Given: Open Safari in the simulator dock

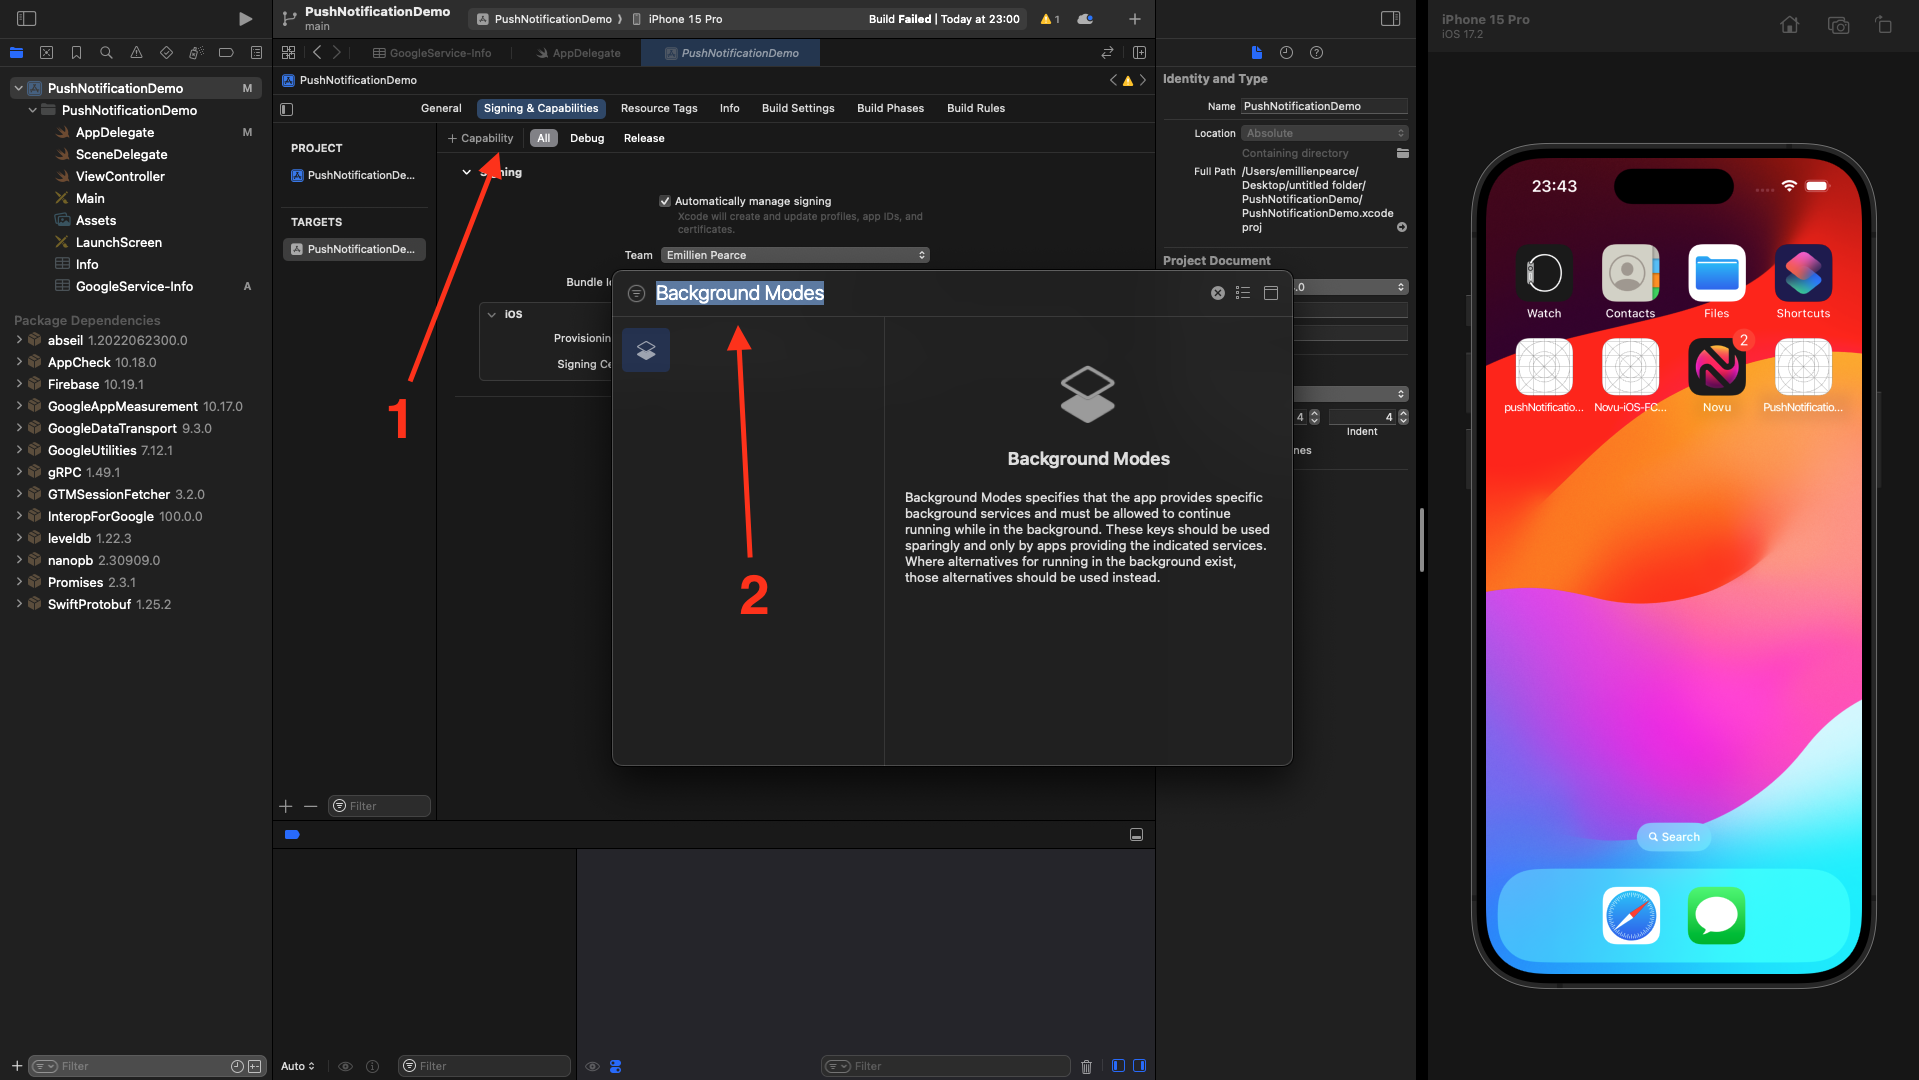Looking at the screenshot, I should pos(1631,915).
